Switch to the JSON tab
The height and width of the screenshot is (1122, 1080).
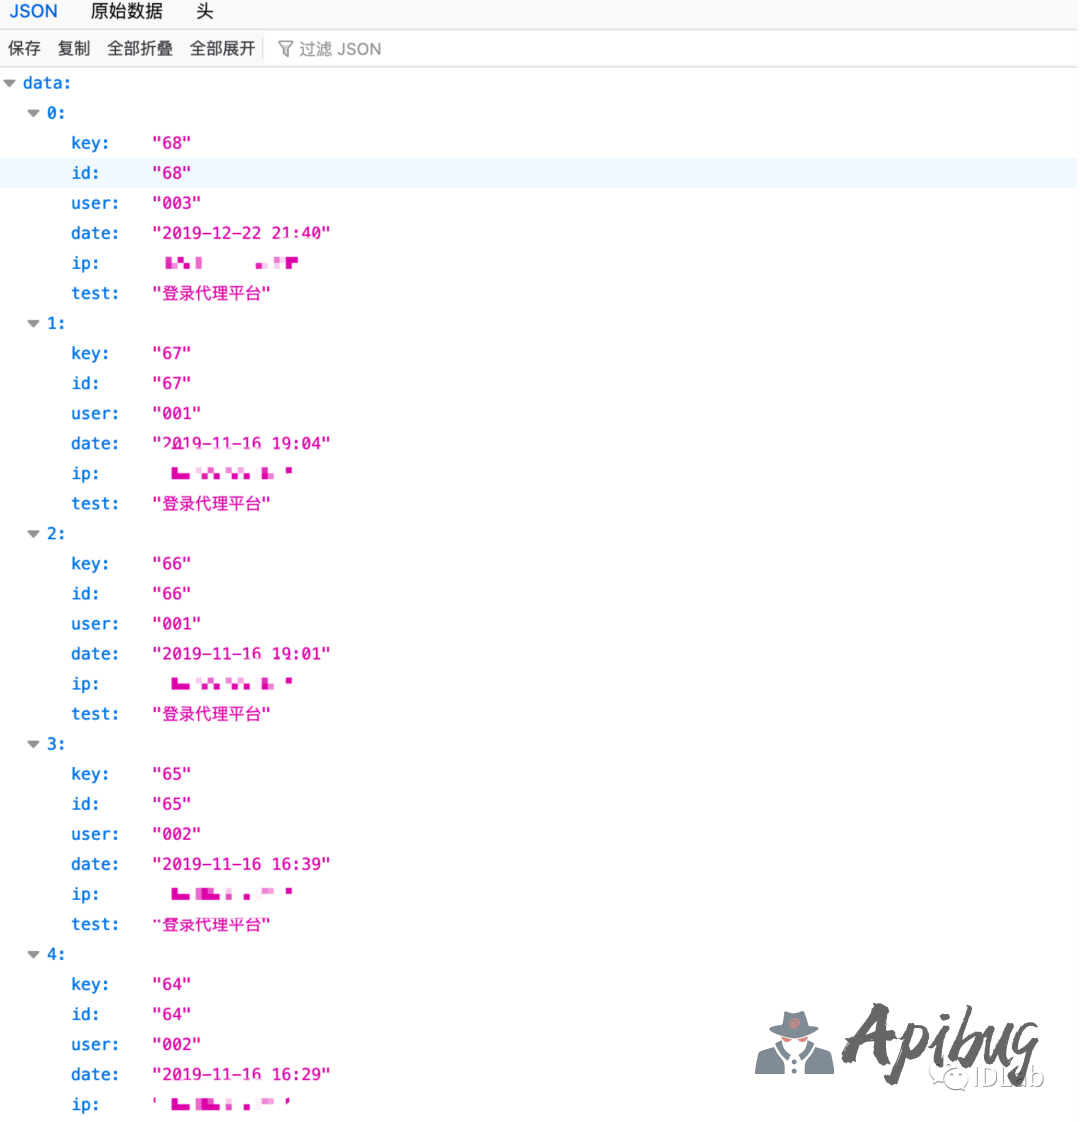[x=34, y=12]
